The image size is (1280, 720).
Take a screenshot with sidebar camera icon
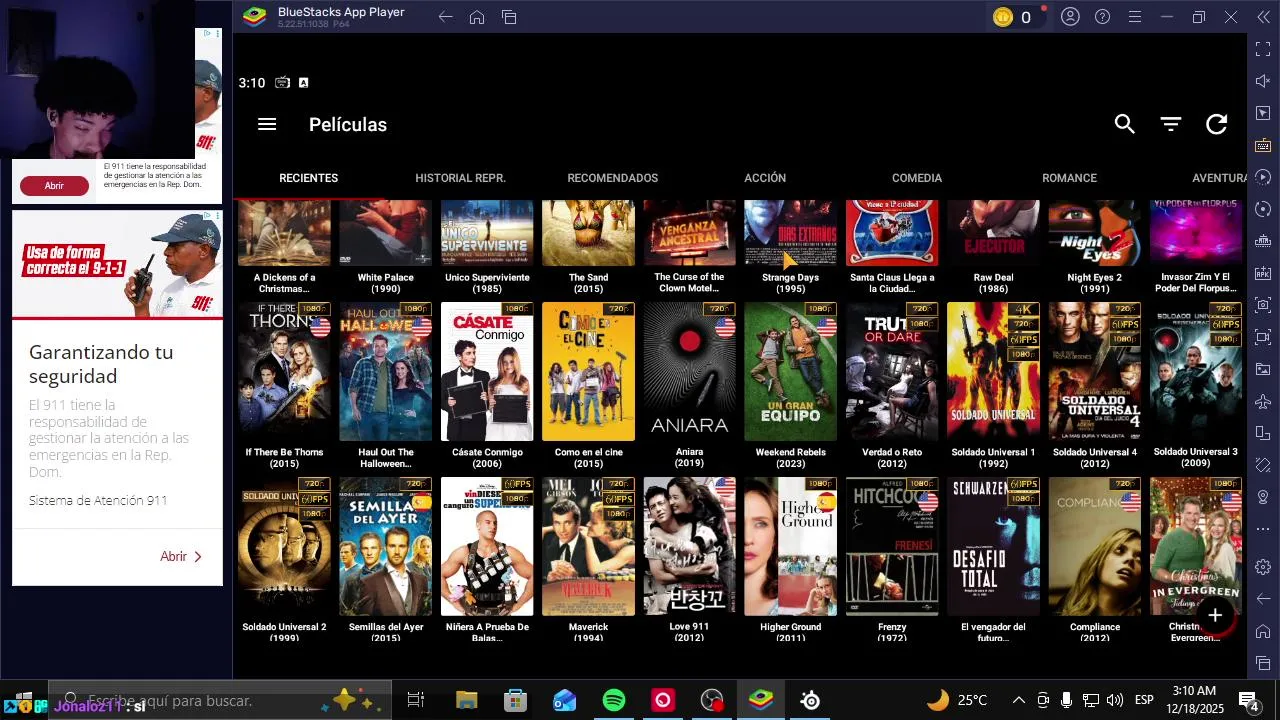[x=1263, y=305]
